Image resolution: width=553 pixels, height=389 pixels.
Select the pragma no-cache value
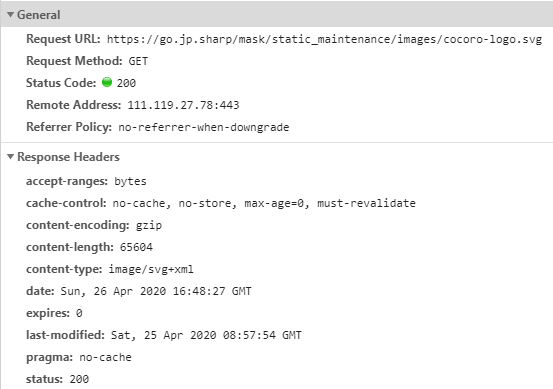pos(105,357)
